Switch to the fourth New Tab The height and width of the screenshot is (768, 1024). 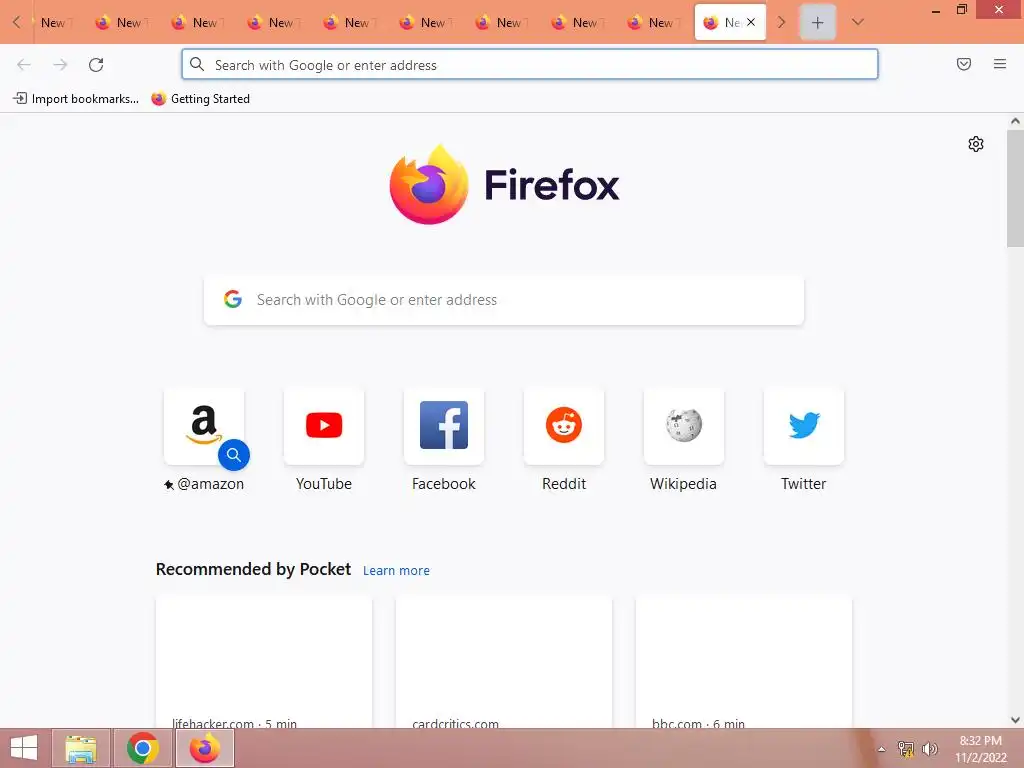click(x=274, y=23)
